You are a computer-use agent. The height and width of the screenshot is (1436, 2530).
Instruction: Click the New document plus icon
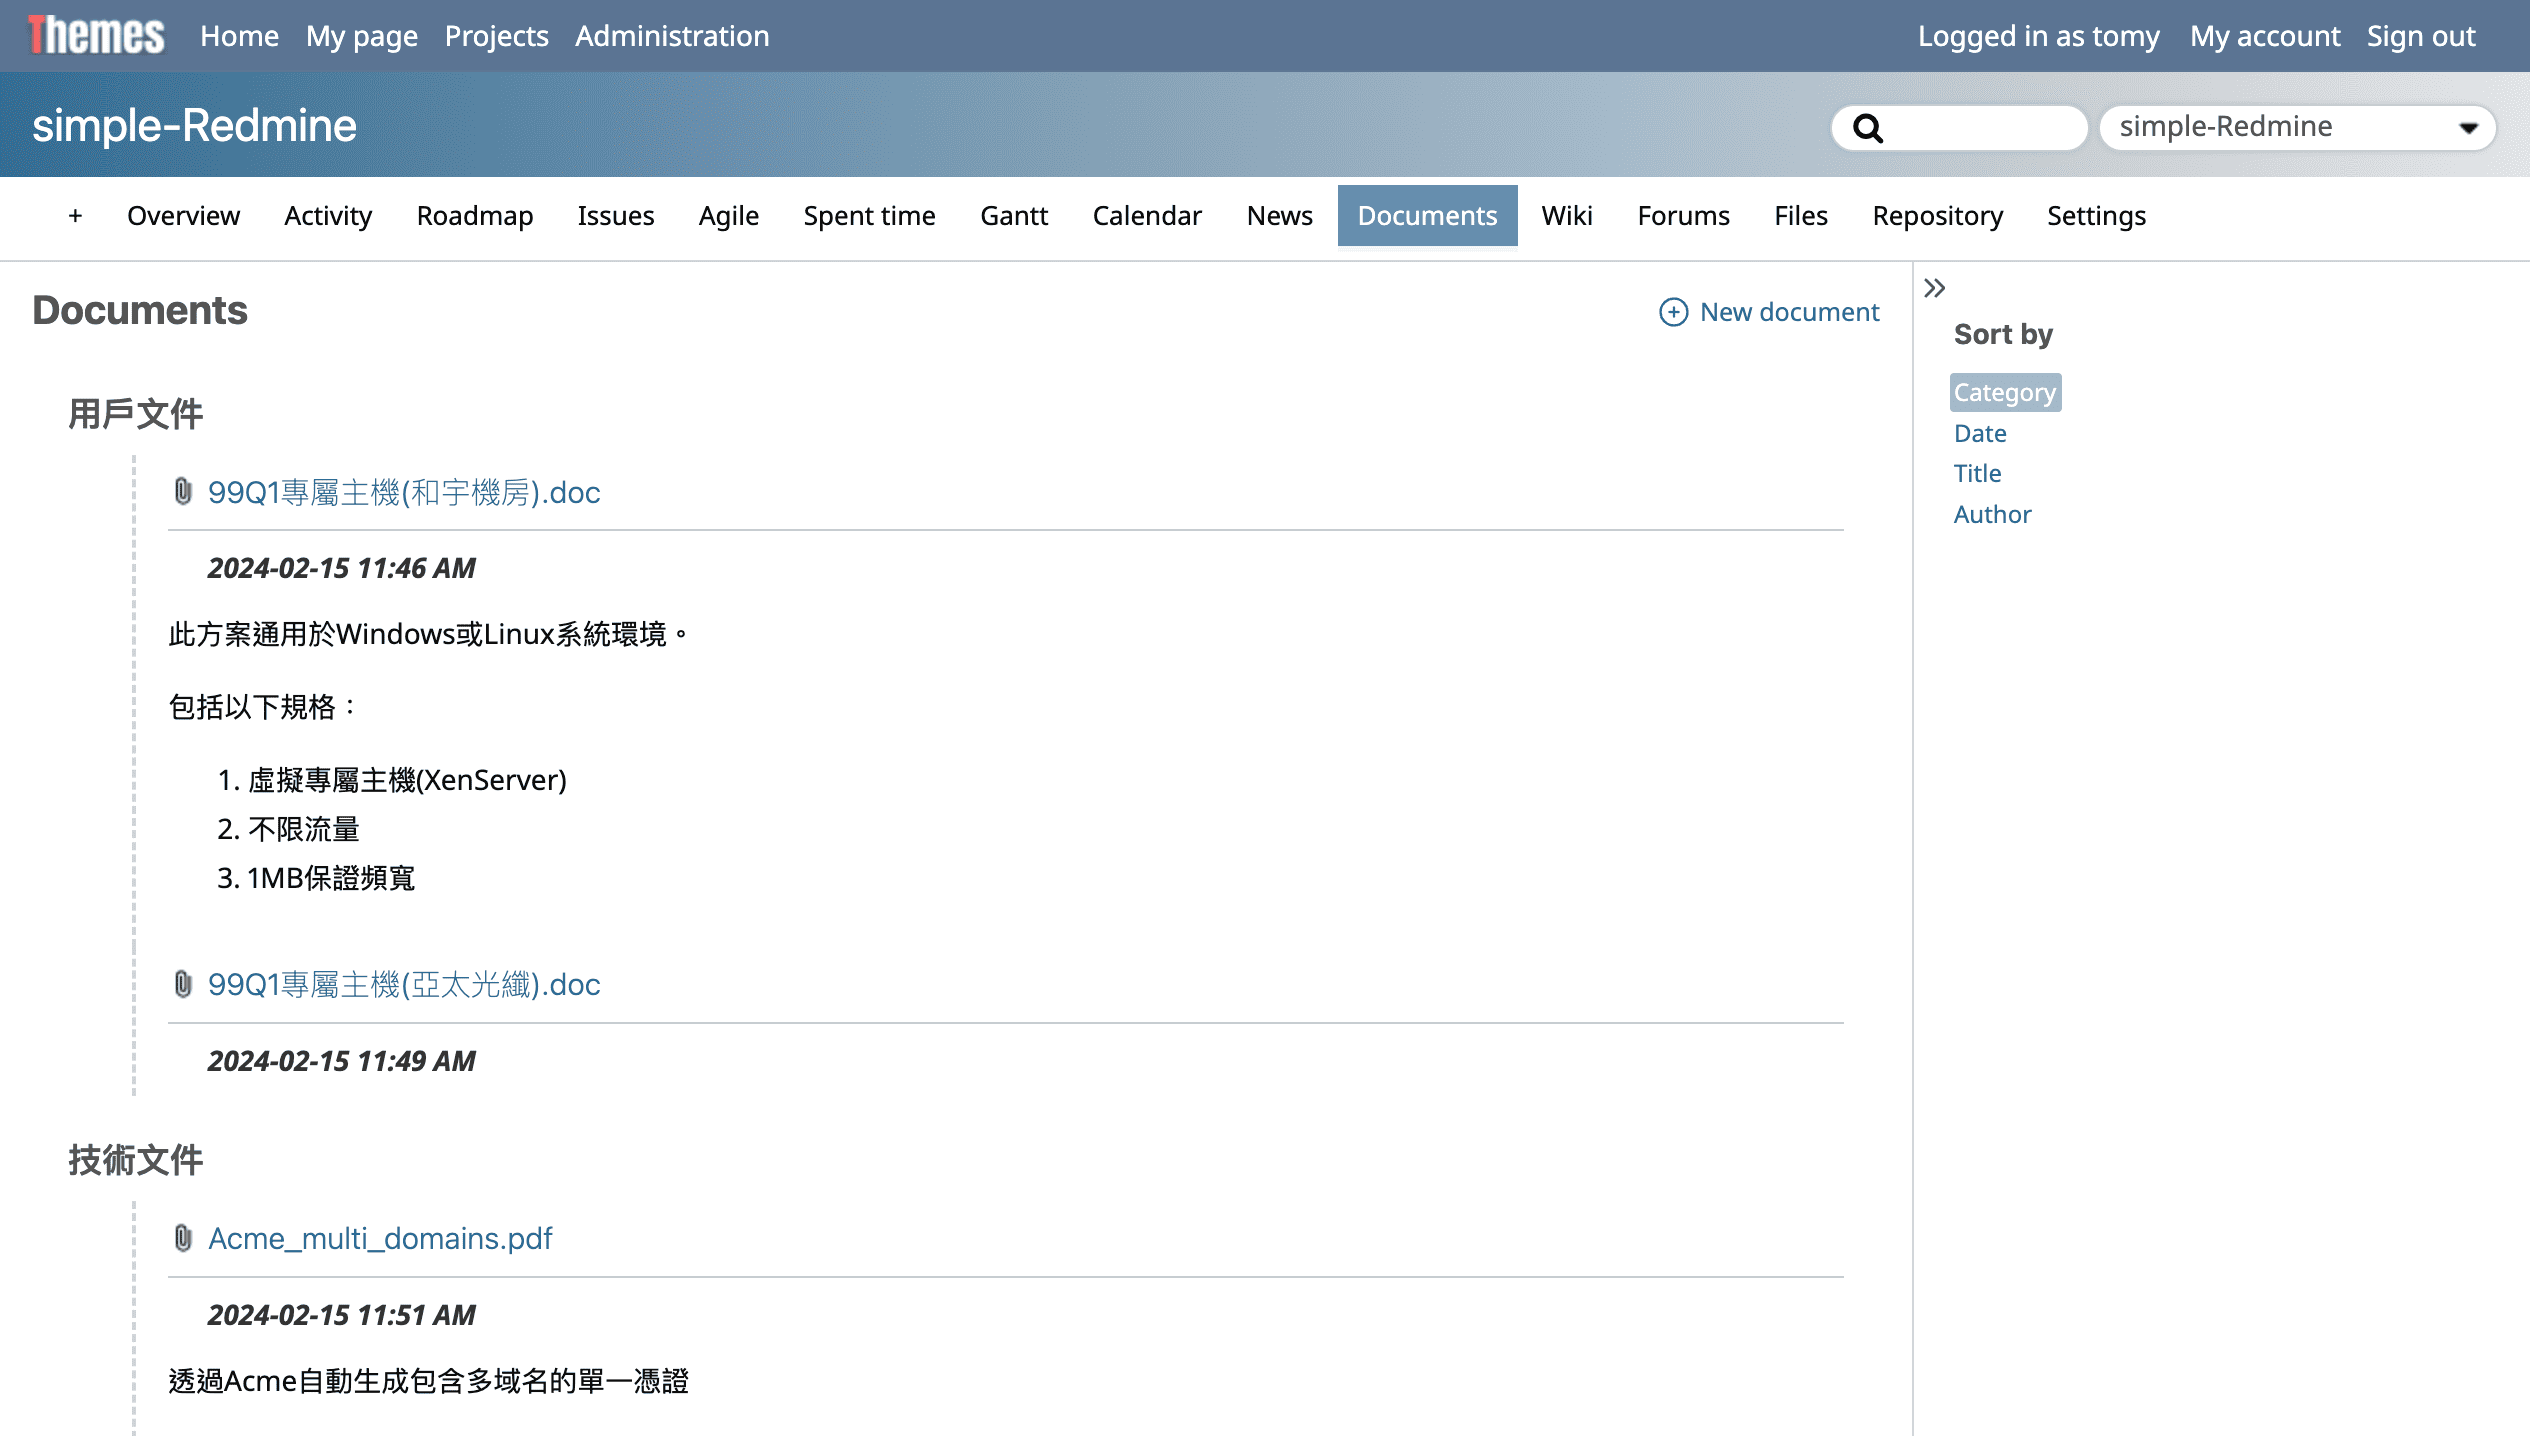click(1673, 312)
